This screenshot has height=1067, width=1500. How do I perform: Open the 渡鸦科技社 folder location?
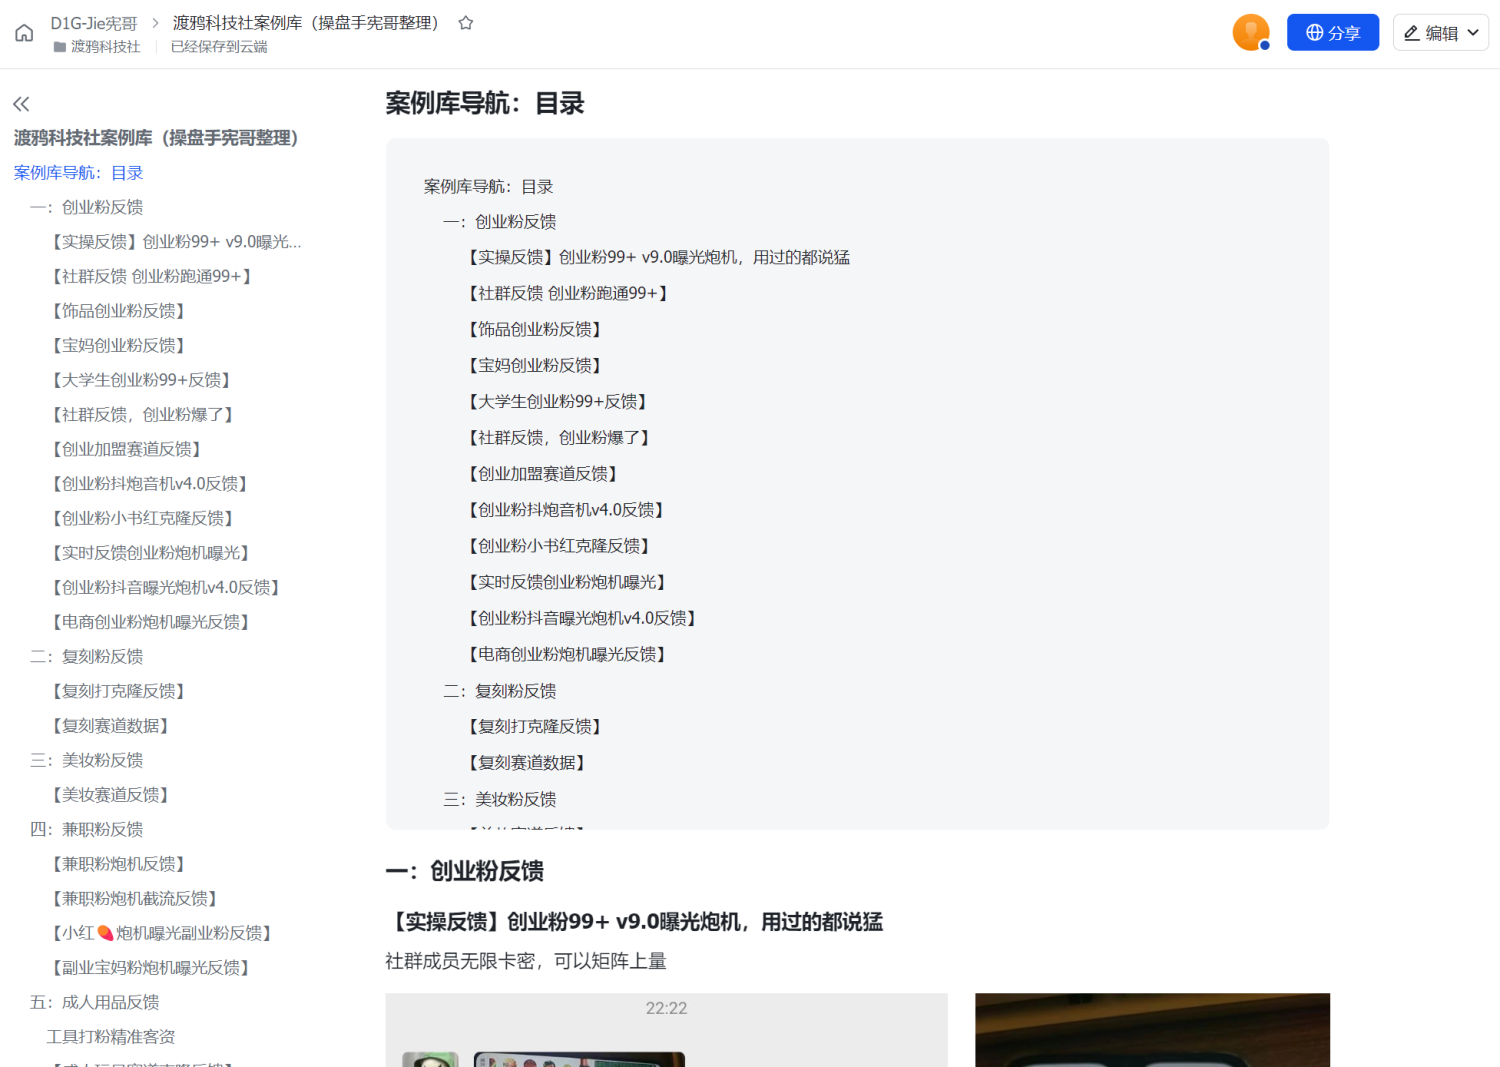coord(97,47)
